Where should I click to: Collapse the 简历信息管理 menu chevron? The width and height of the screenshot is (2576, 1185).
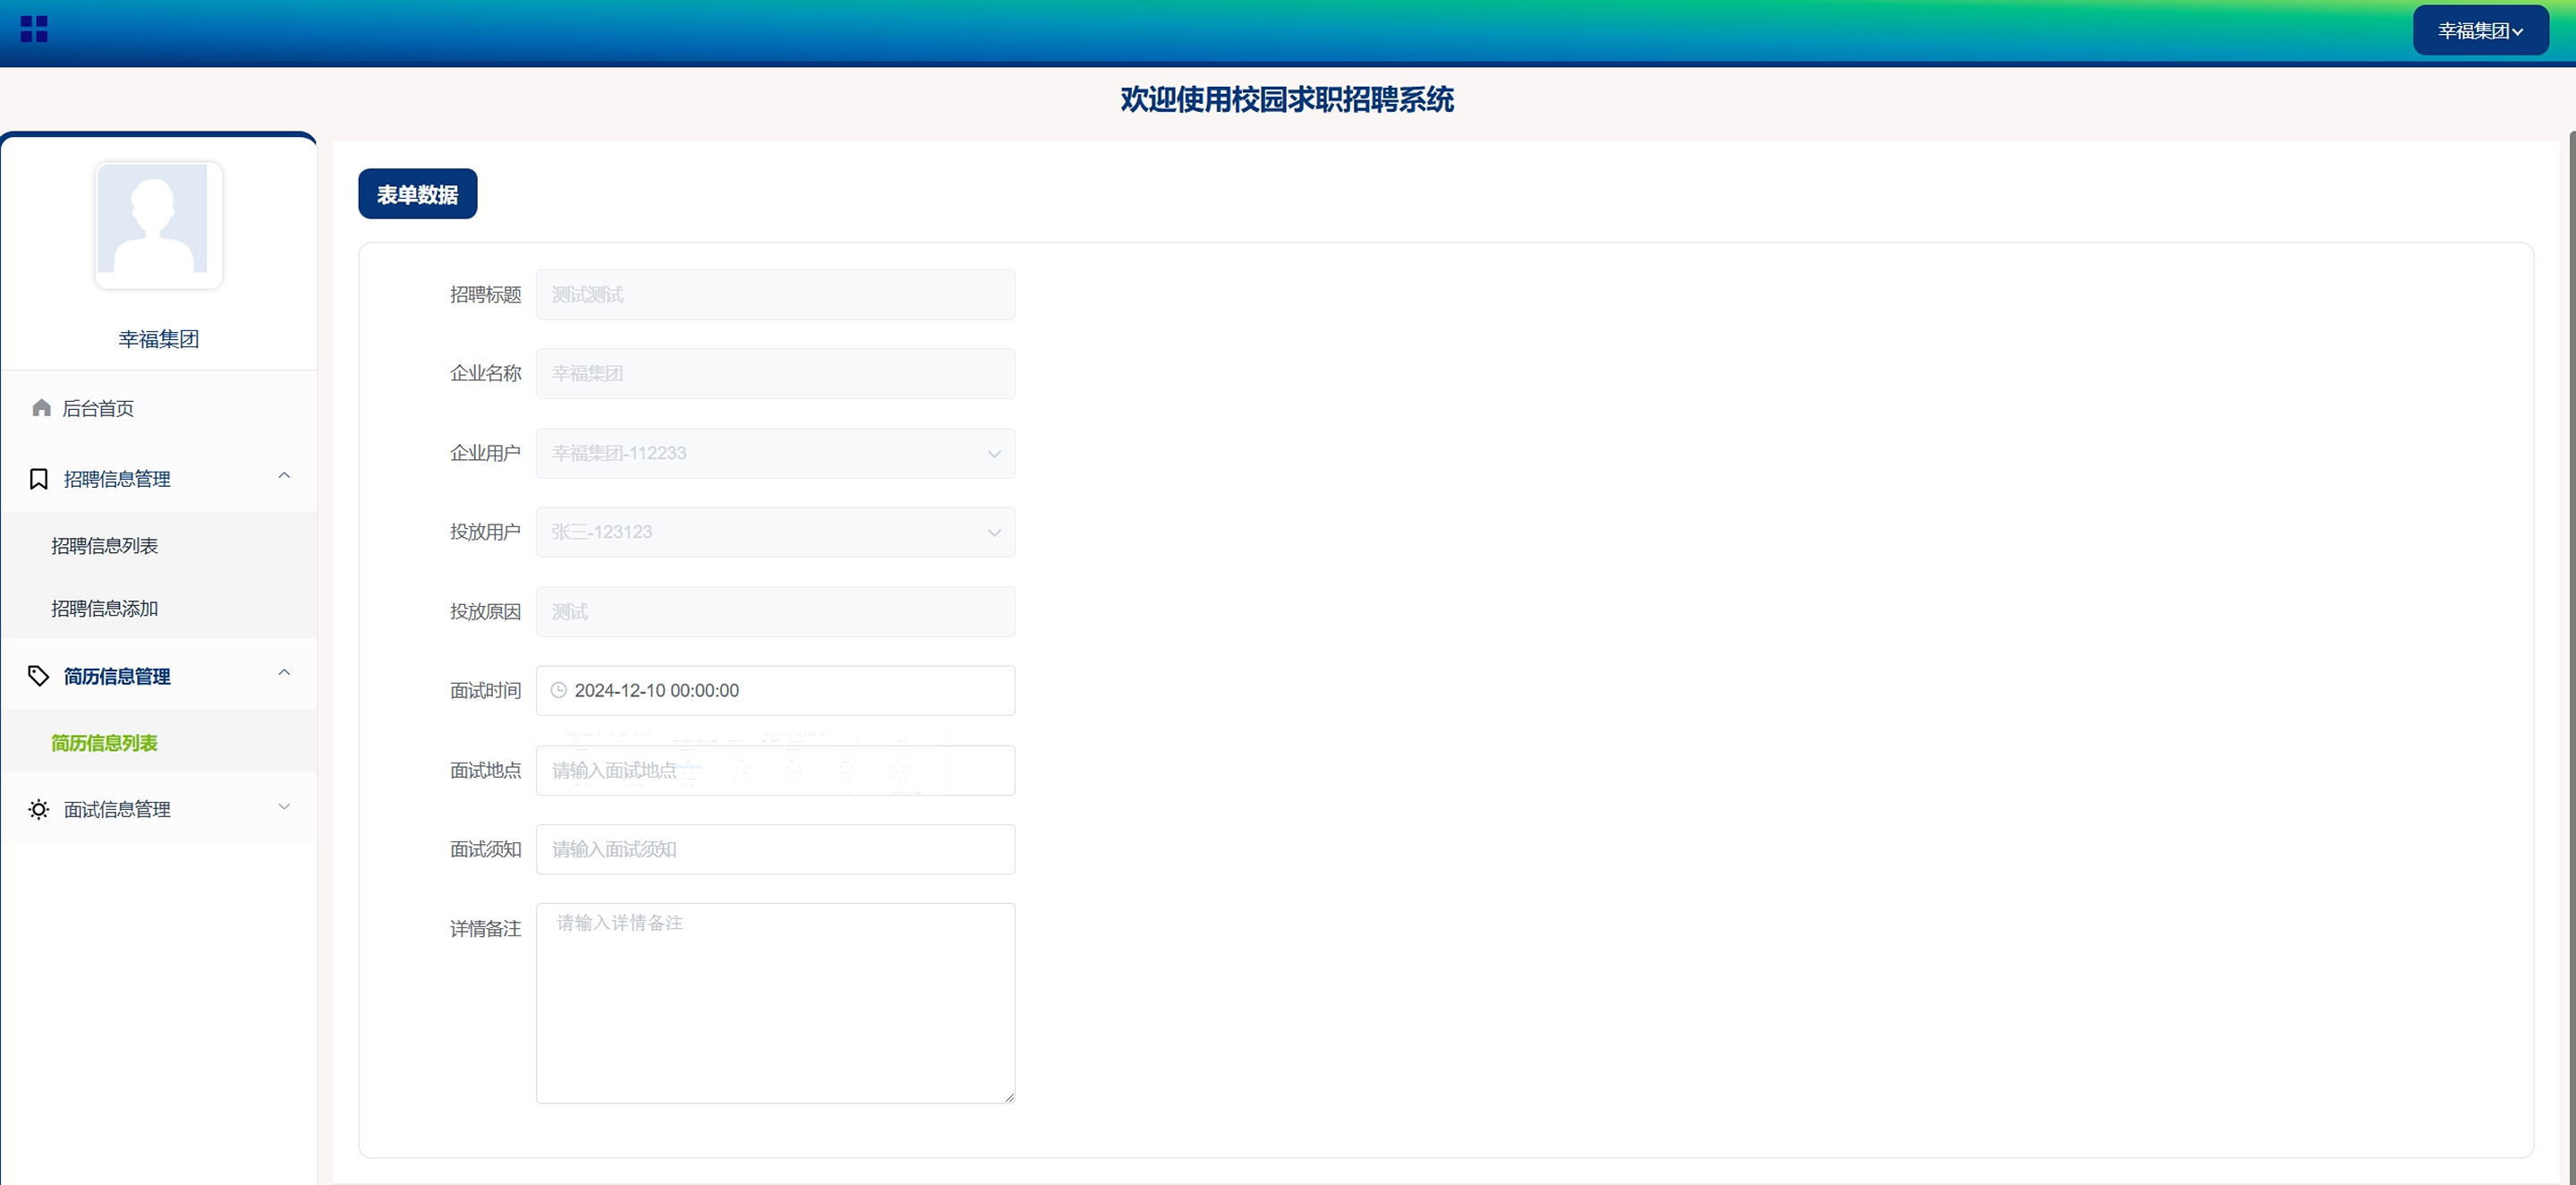click(x=284, y=673)
